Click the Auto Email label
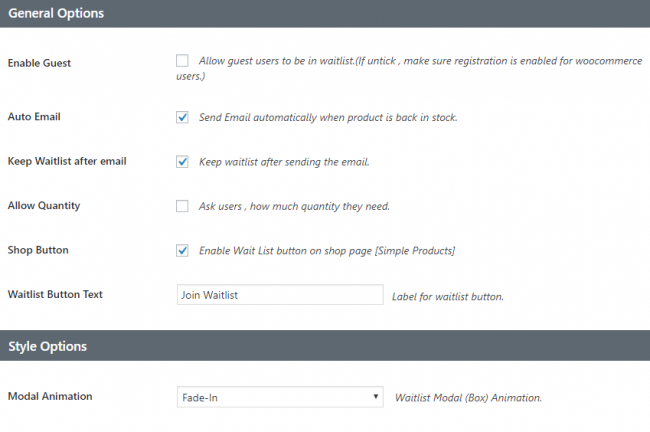 tap(34, 116)
